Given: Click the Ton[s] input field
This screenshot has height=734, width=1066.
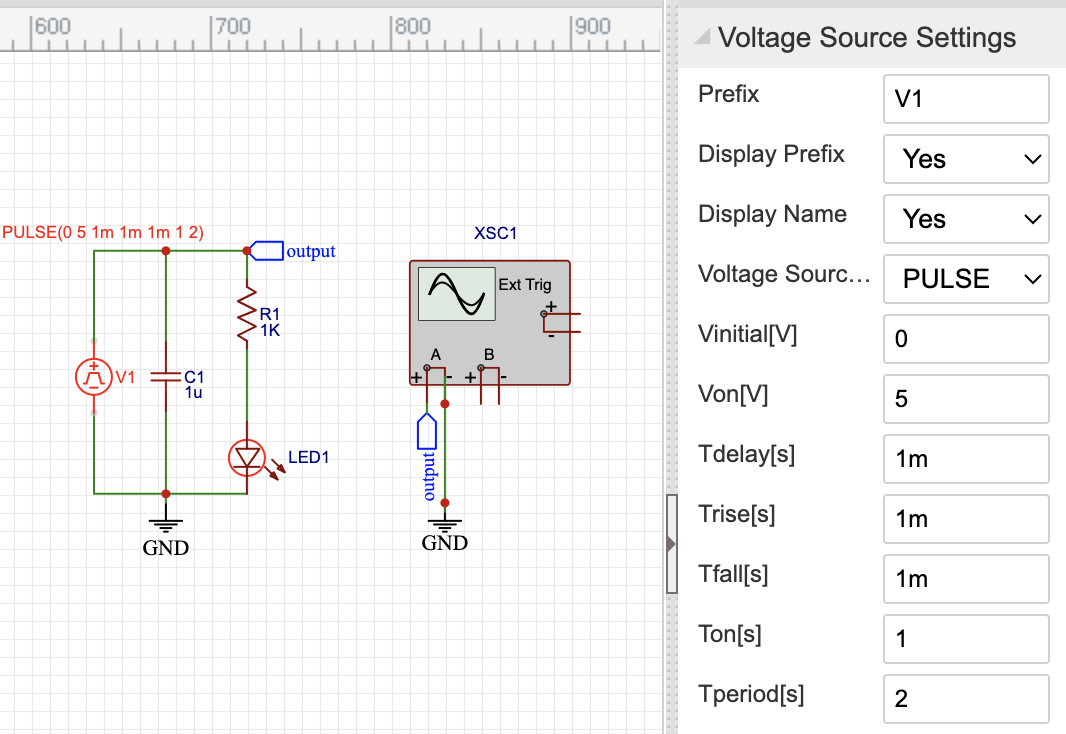Looking at the screenshot, I should 966,638.
